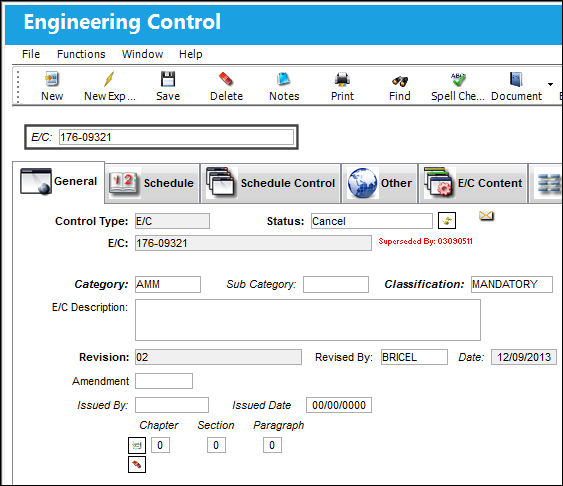Click the Issued Date field

point(339,405)
